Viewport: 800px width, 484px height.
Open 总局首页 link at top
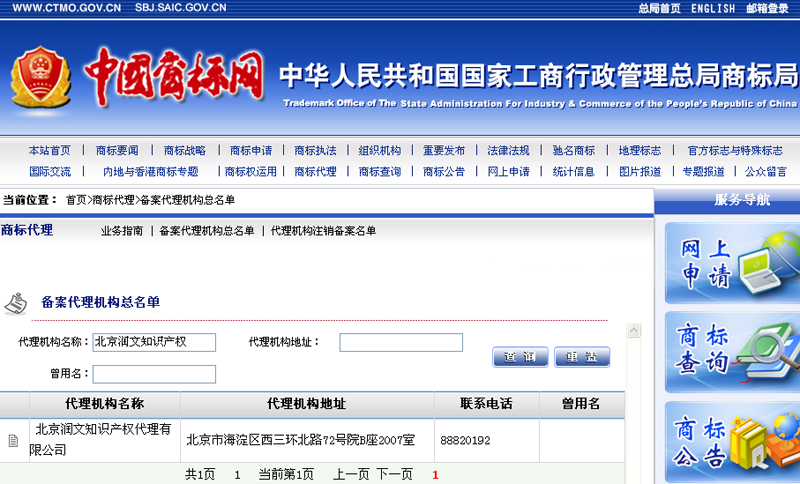(659, 8)
